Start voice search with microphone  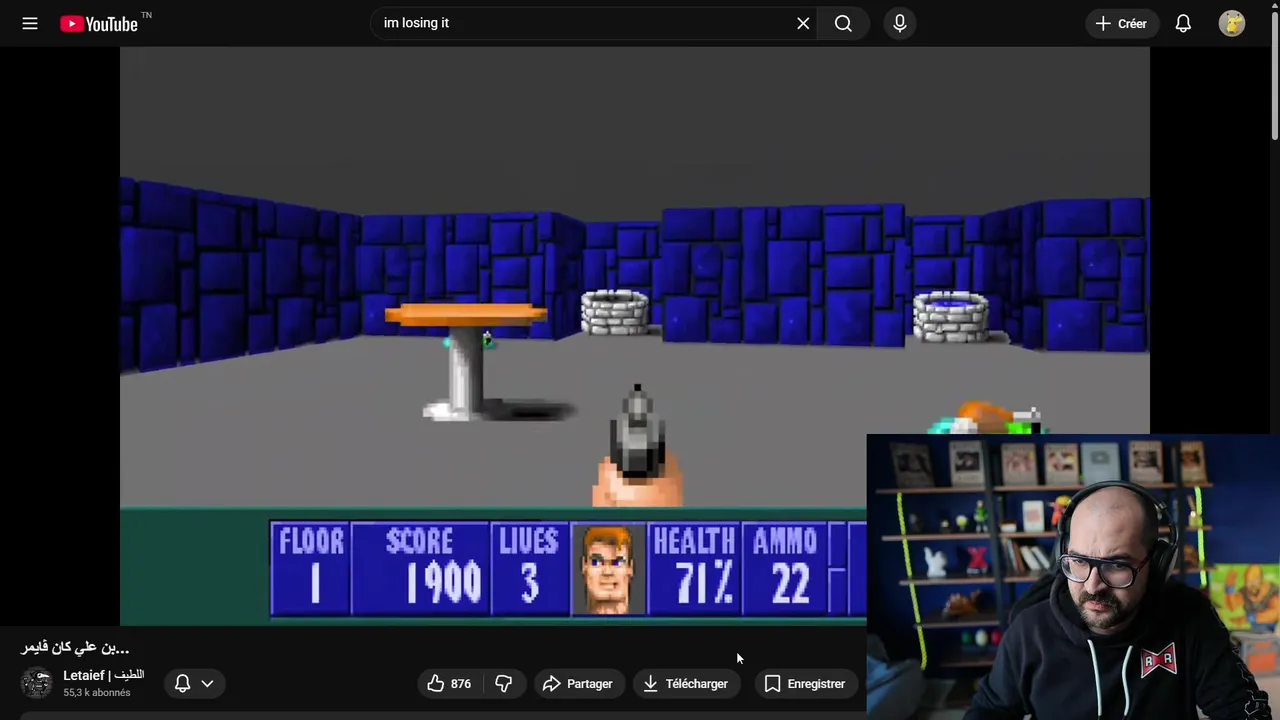tap(900, 23)
